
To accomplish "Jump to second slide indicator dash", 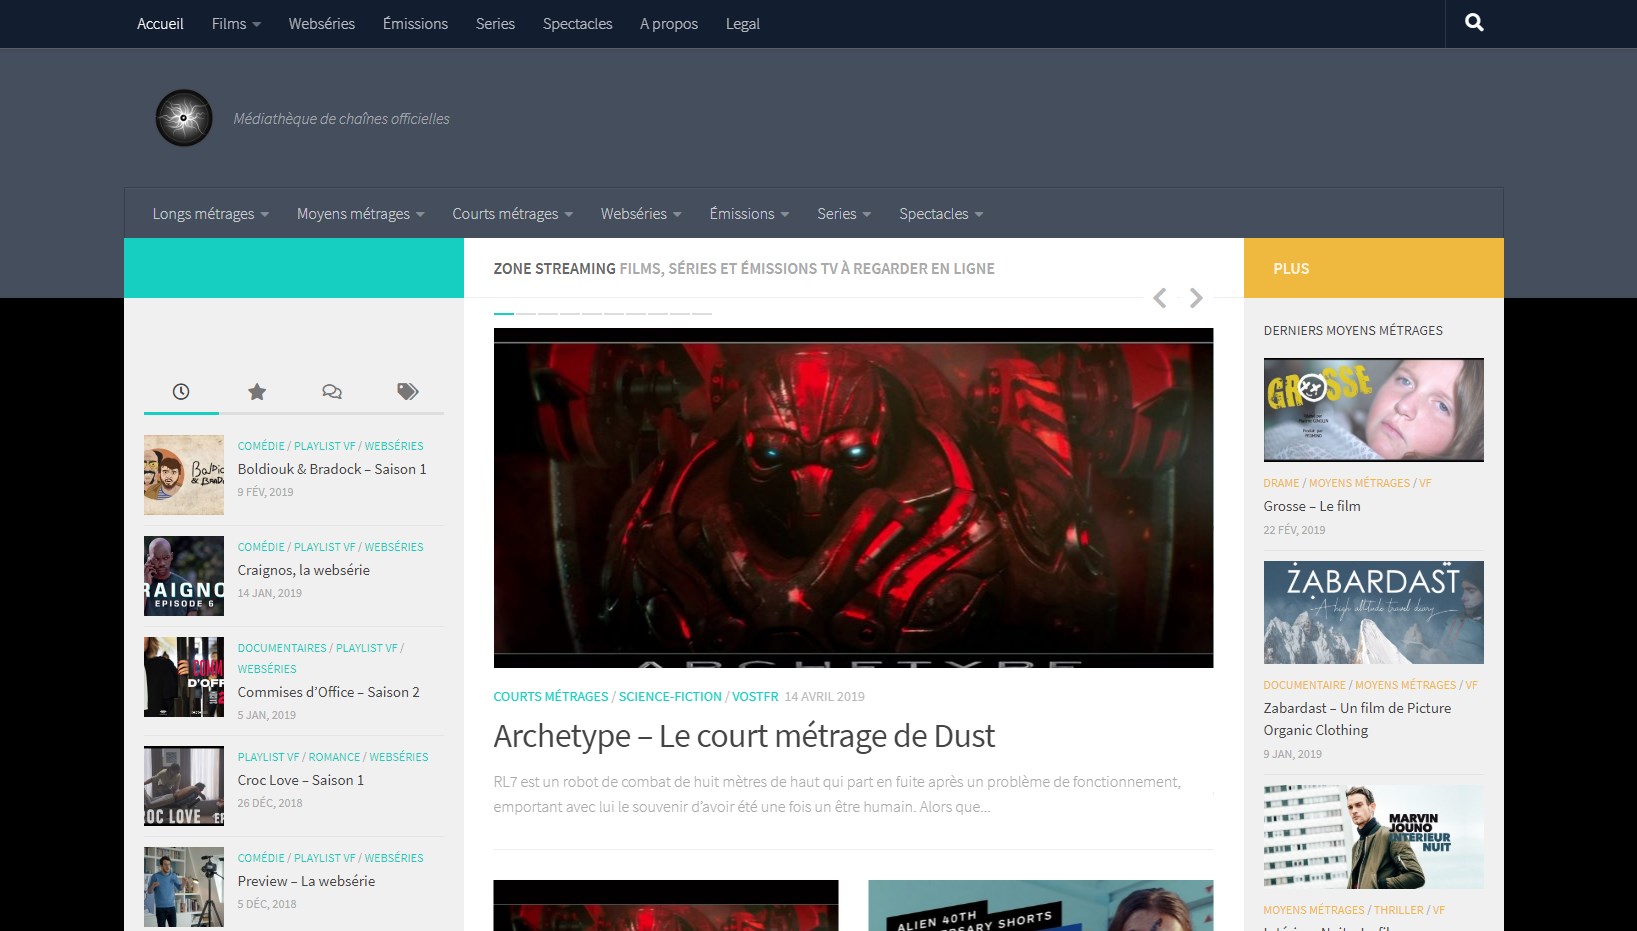I will tap(526, 314).
